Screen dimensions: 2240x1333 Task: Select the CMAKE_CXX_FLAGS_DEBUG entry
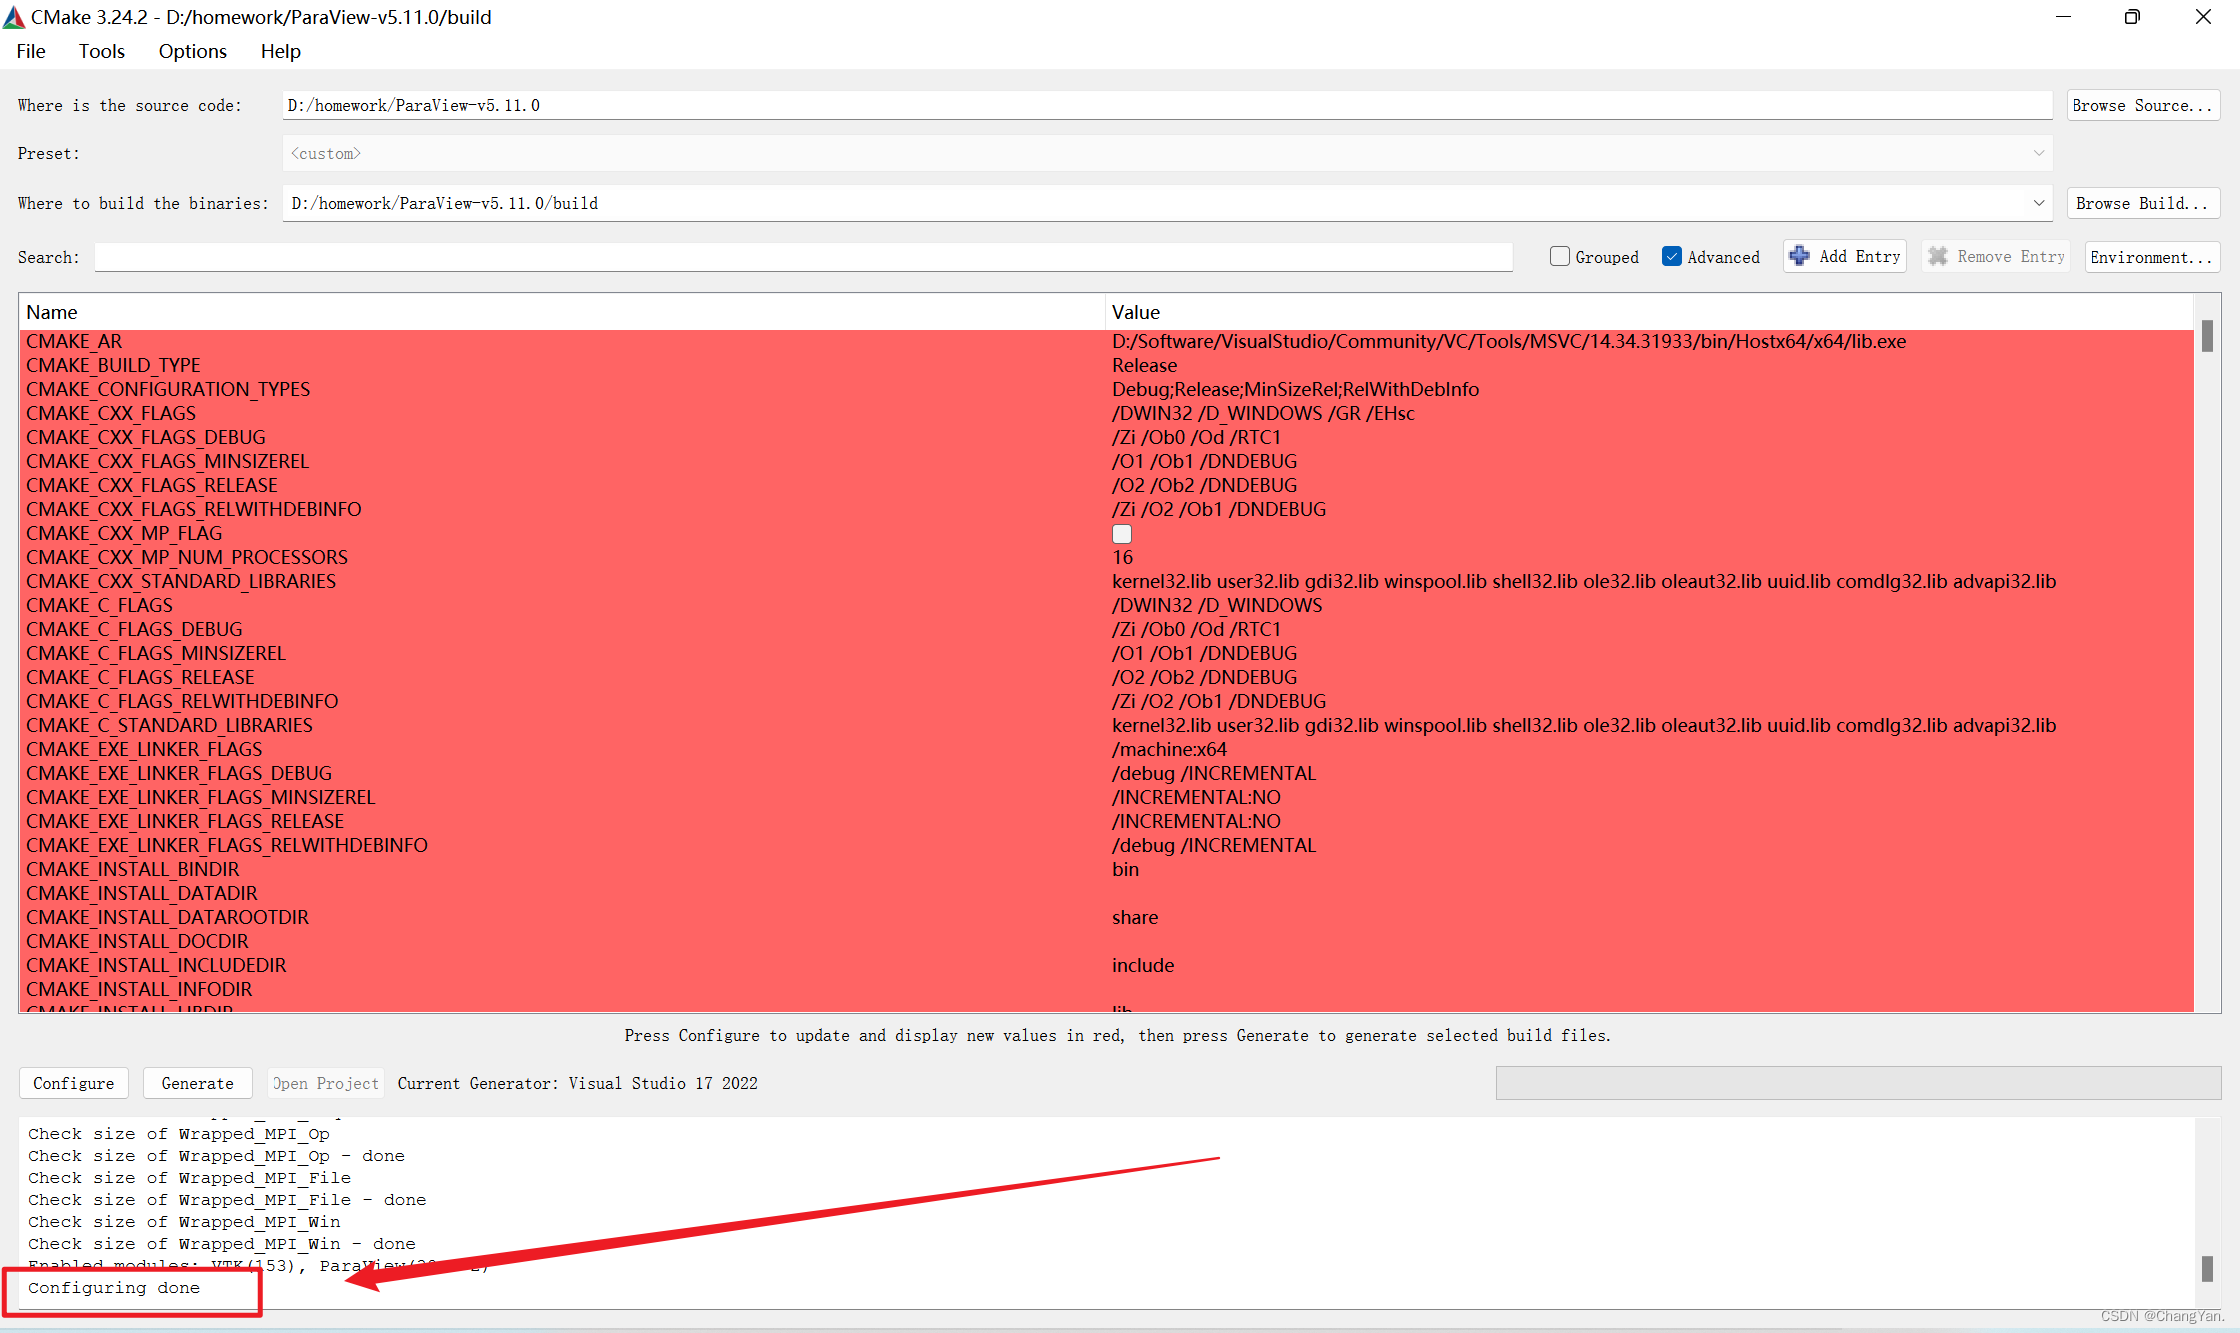[146, 437]
